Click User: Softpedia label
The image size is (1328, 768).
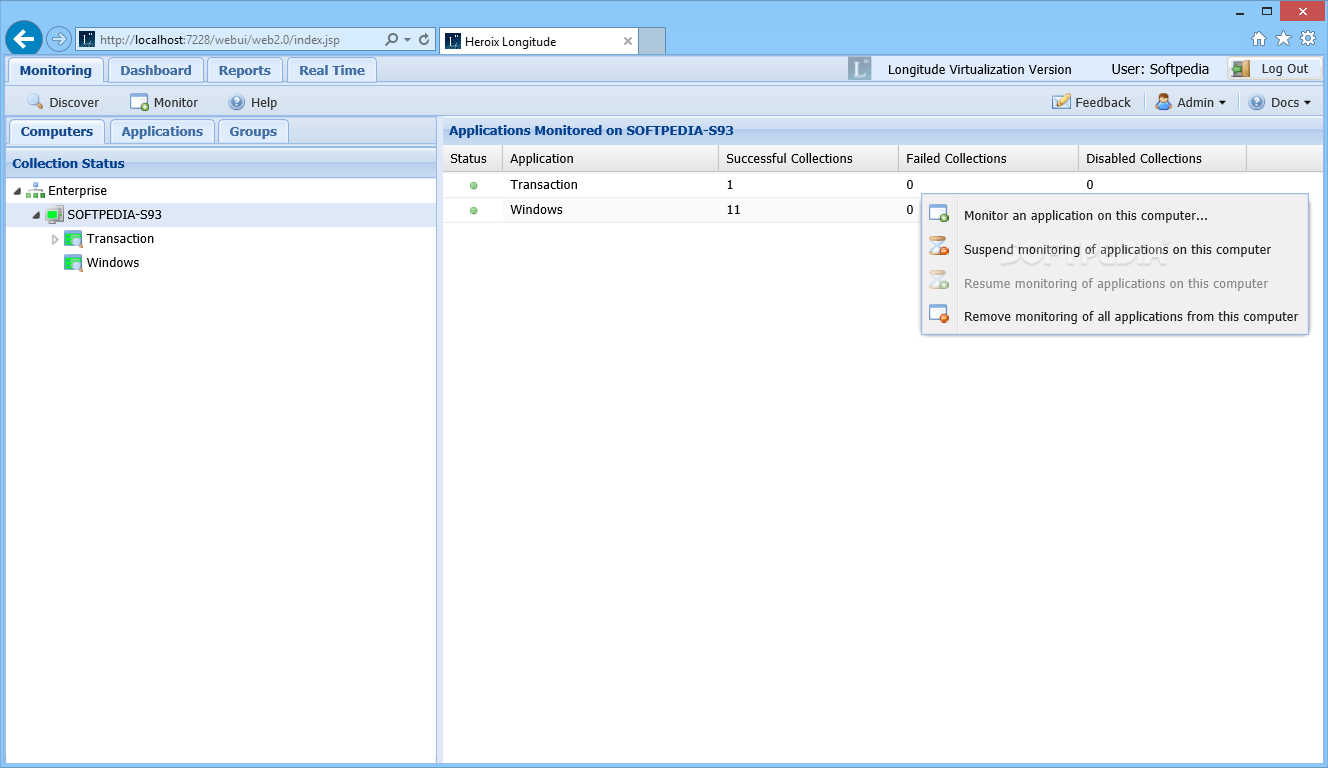(1160, 69)
